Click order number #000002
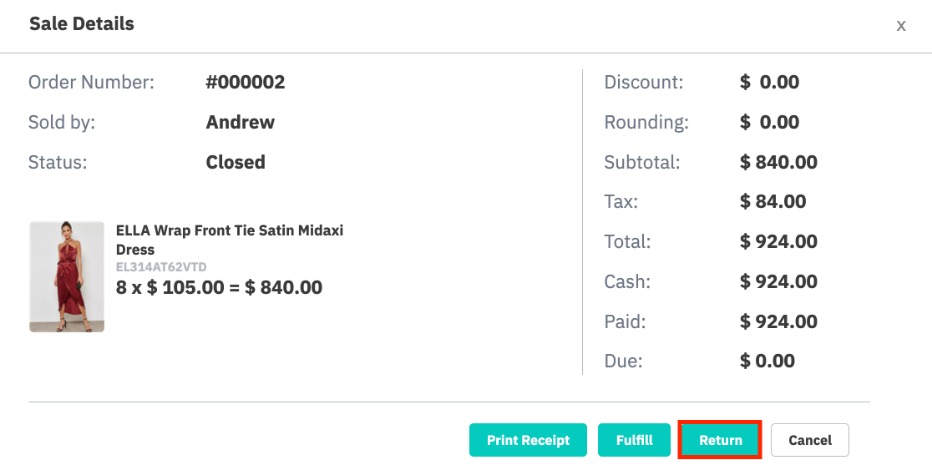The image size is (932, 475). point(245,82)
